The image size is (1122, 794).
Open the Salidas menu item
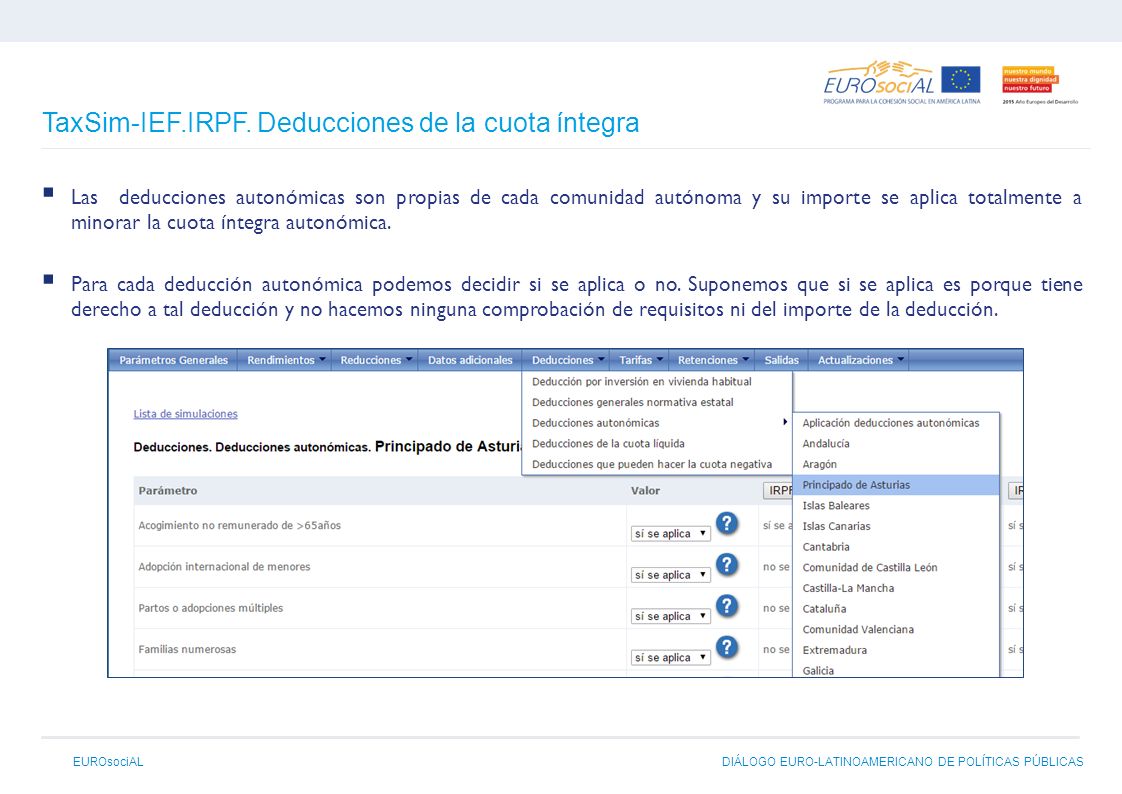(x=781, y=360)
